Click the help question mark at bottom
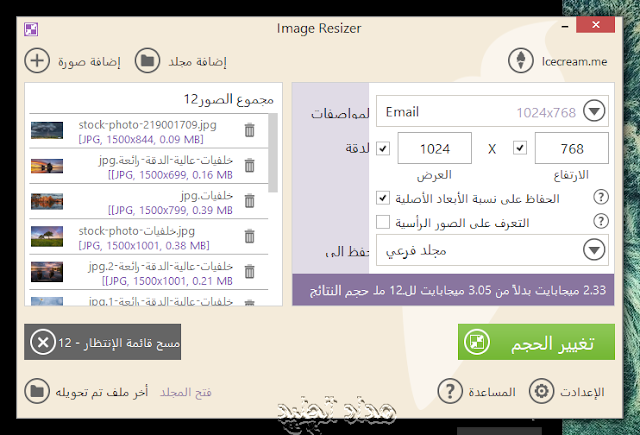The image size is (640, 435). pos(450,391)
